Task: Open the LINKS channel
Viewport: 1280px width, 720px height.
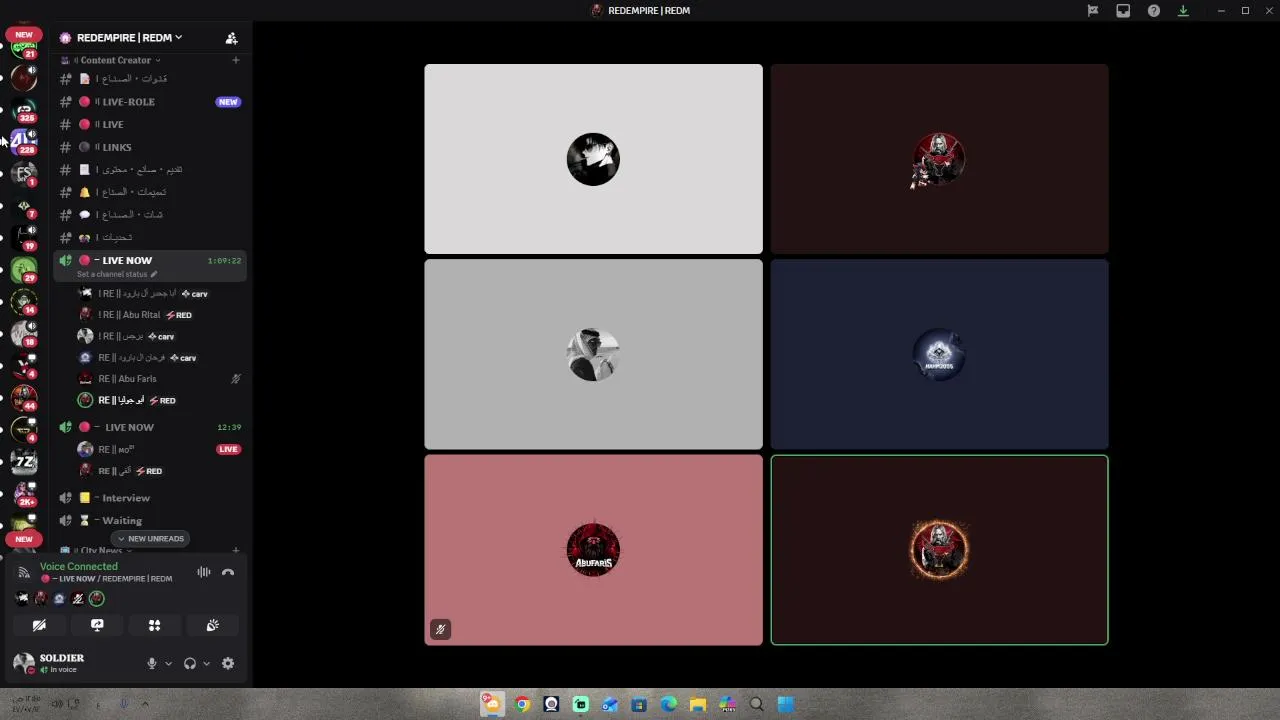Action: 150,147
